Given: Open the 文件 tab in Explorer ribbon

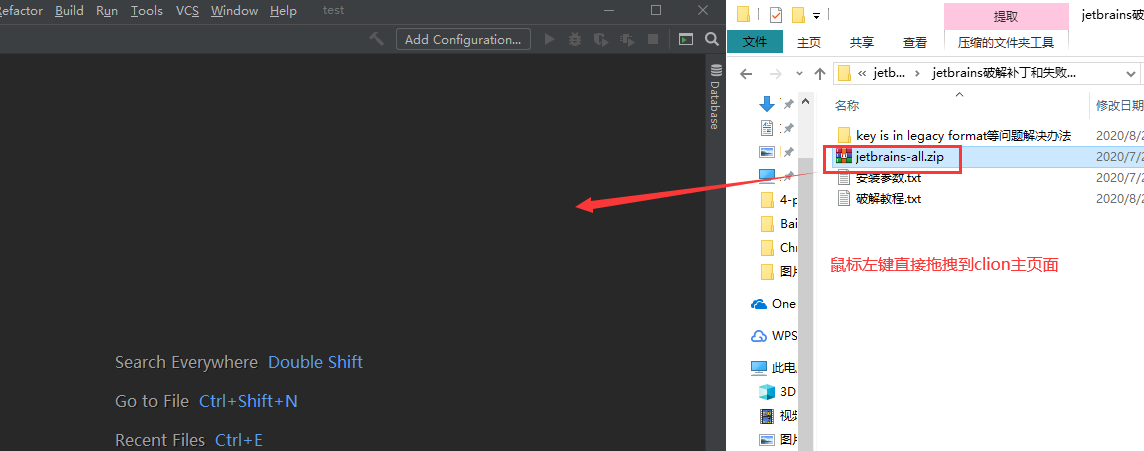Looking at the screenshot, I should (x=754, y=42).
